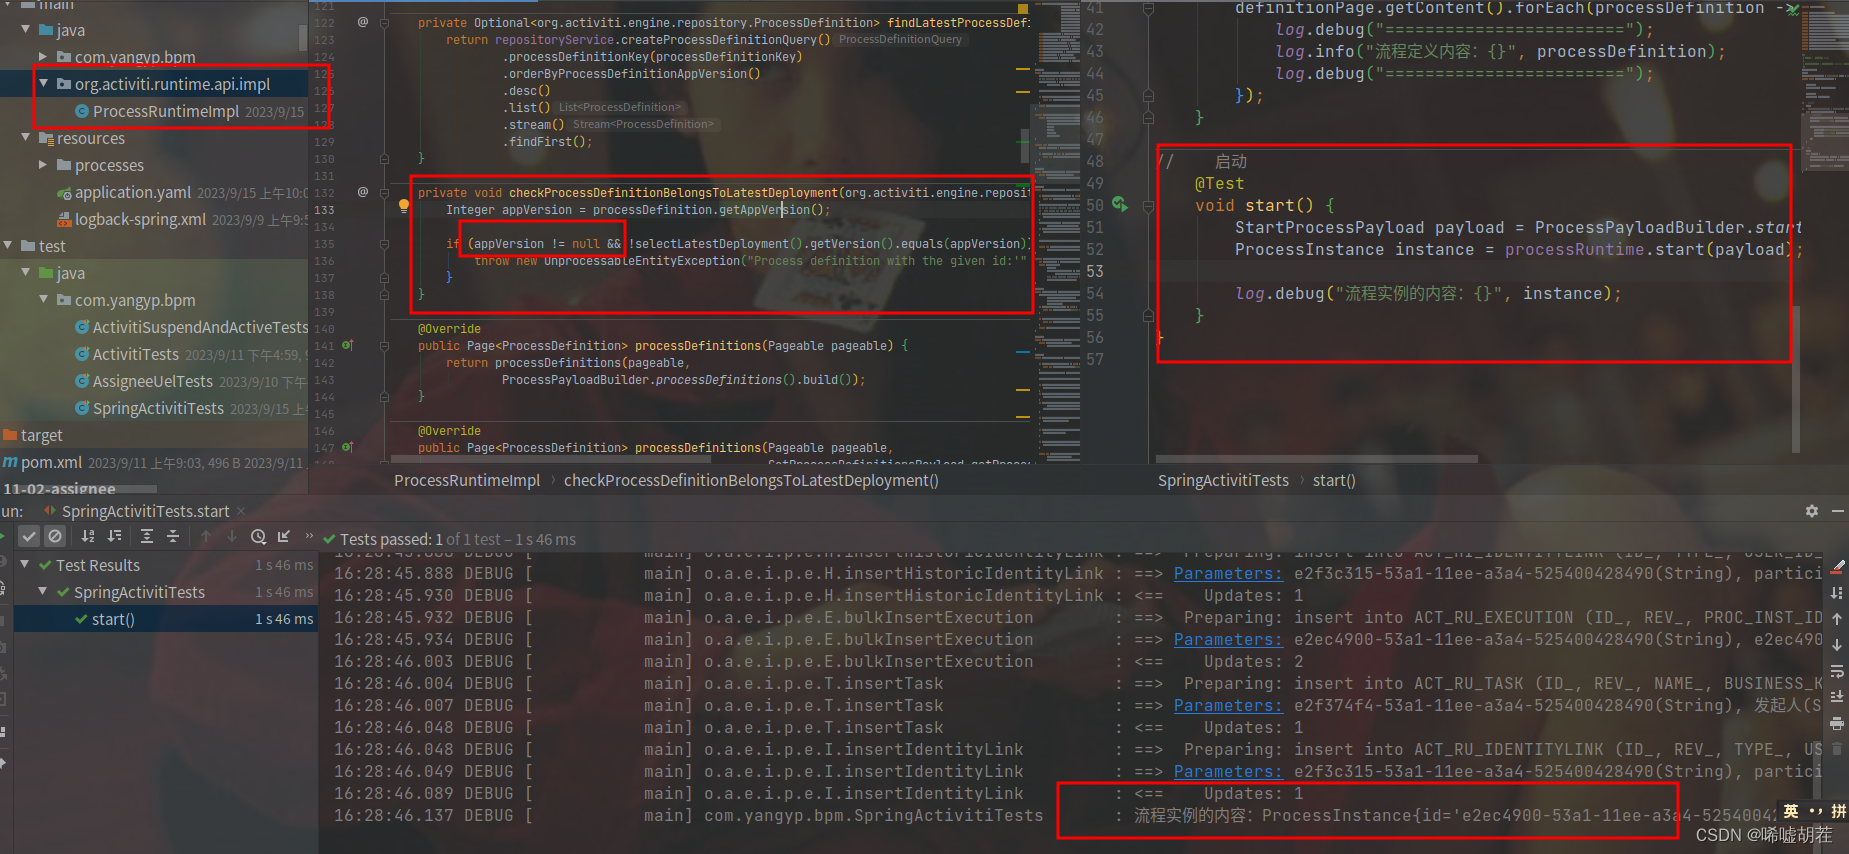Print the console output
This screenshot has width=1849, height=854.
click(1838, 723)
